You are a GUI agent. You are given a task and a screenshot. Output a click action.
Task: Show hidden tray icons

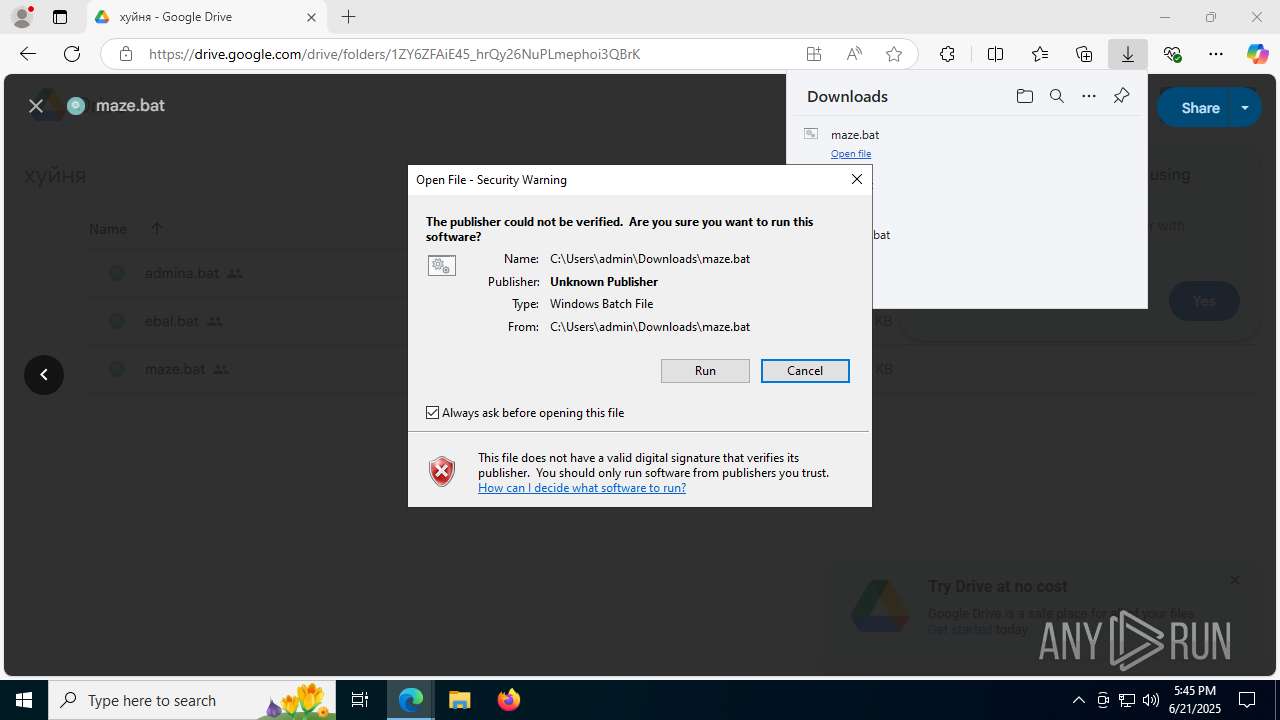click(1078, 700)
